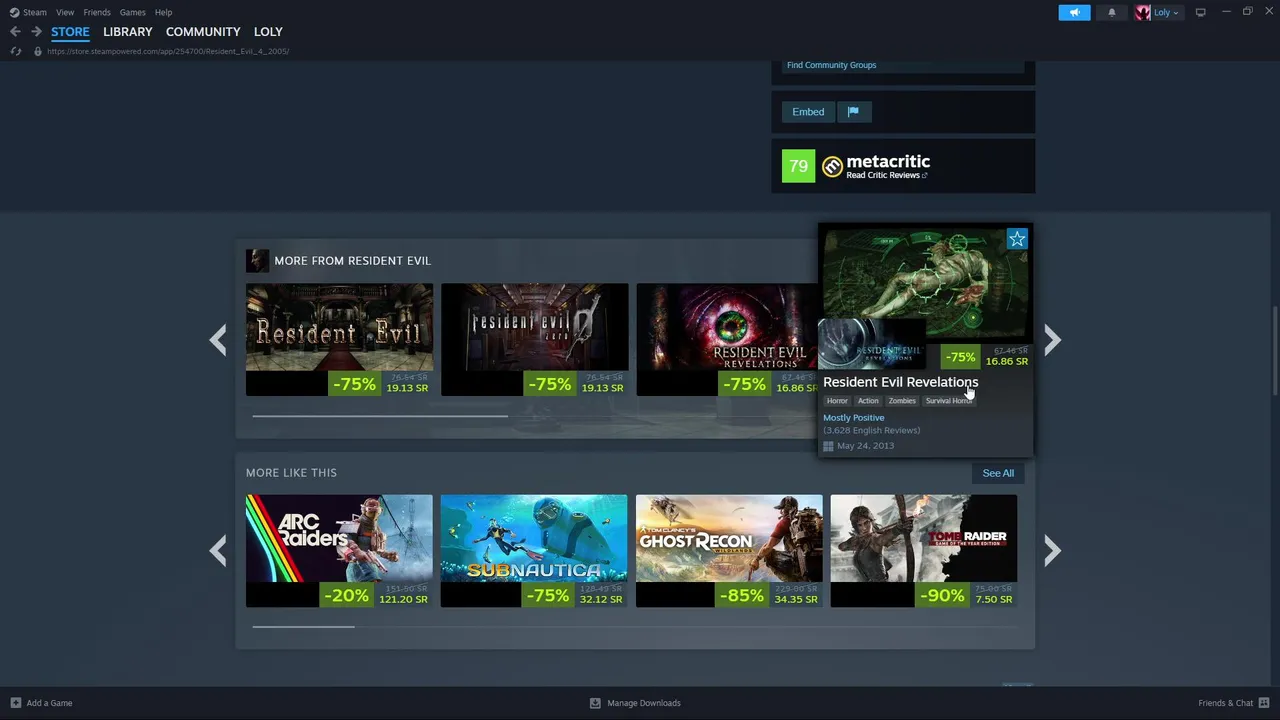Screen dimensions: 1280x720
Task: Click the Resident Evil carousel scroll bar
Action: click(380, 416)
